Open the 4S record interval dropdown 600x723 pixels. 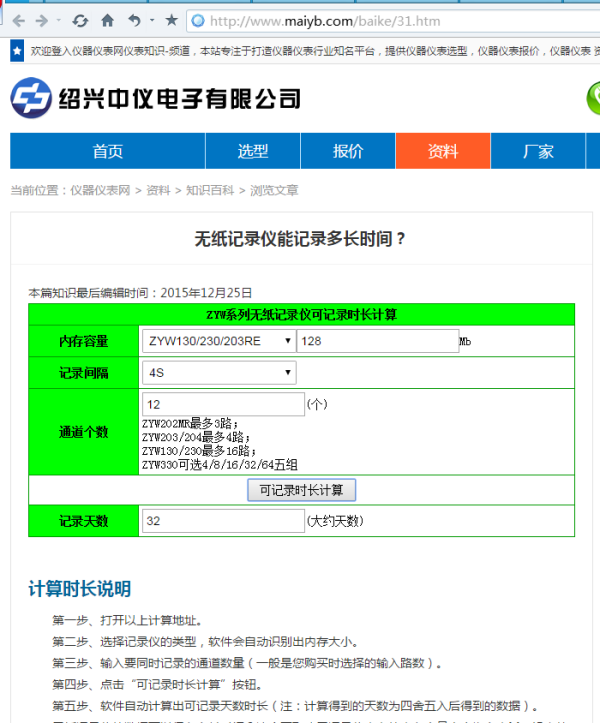click(219, 373)
